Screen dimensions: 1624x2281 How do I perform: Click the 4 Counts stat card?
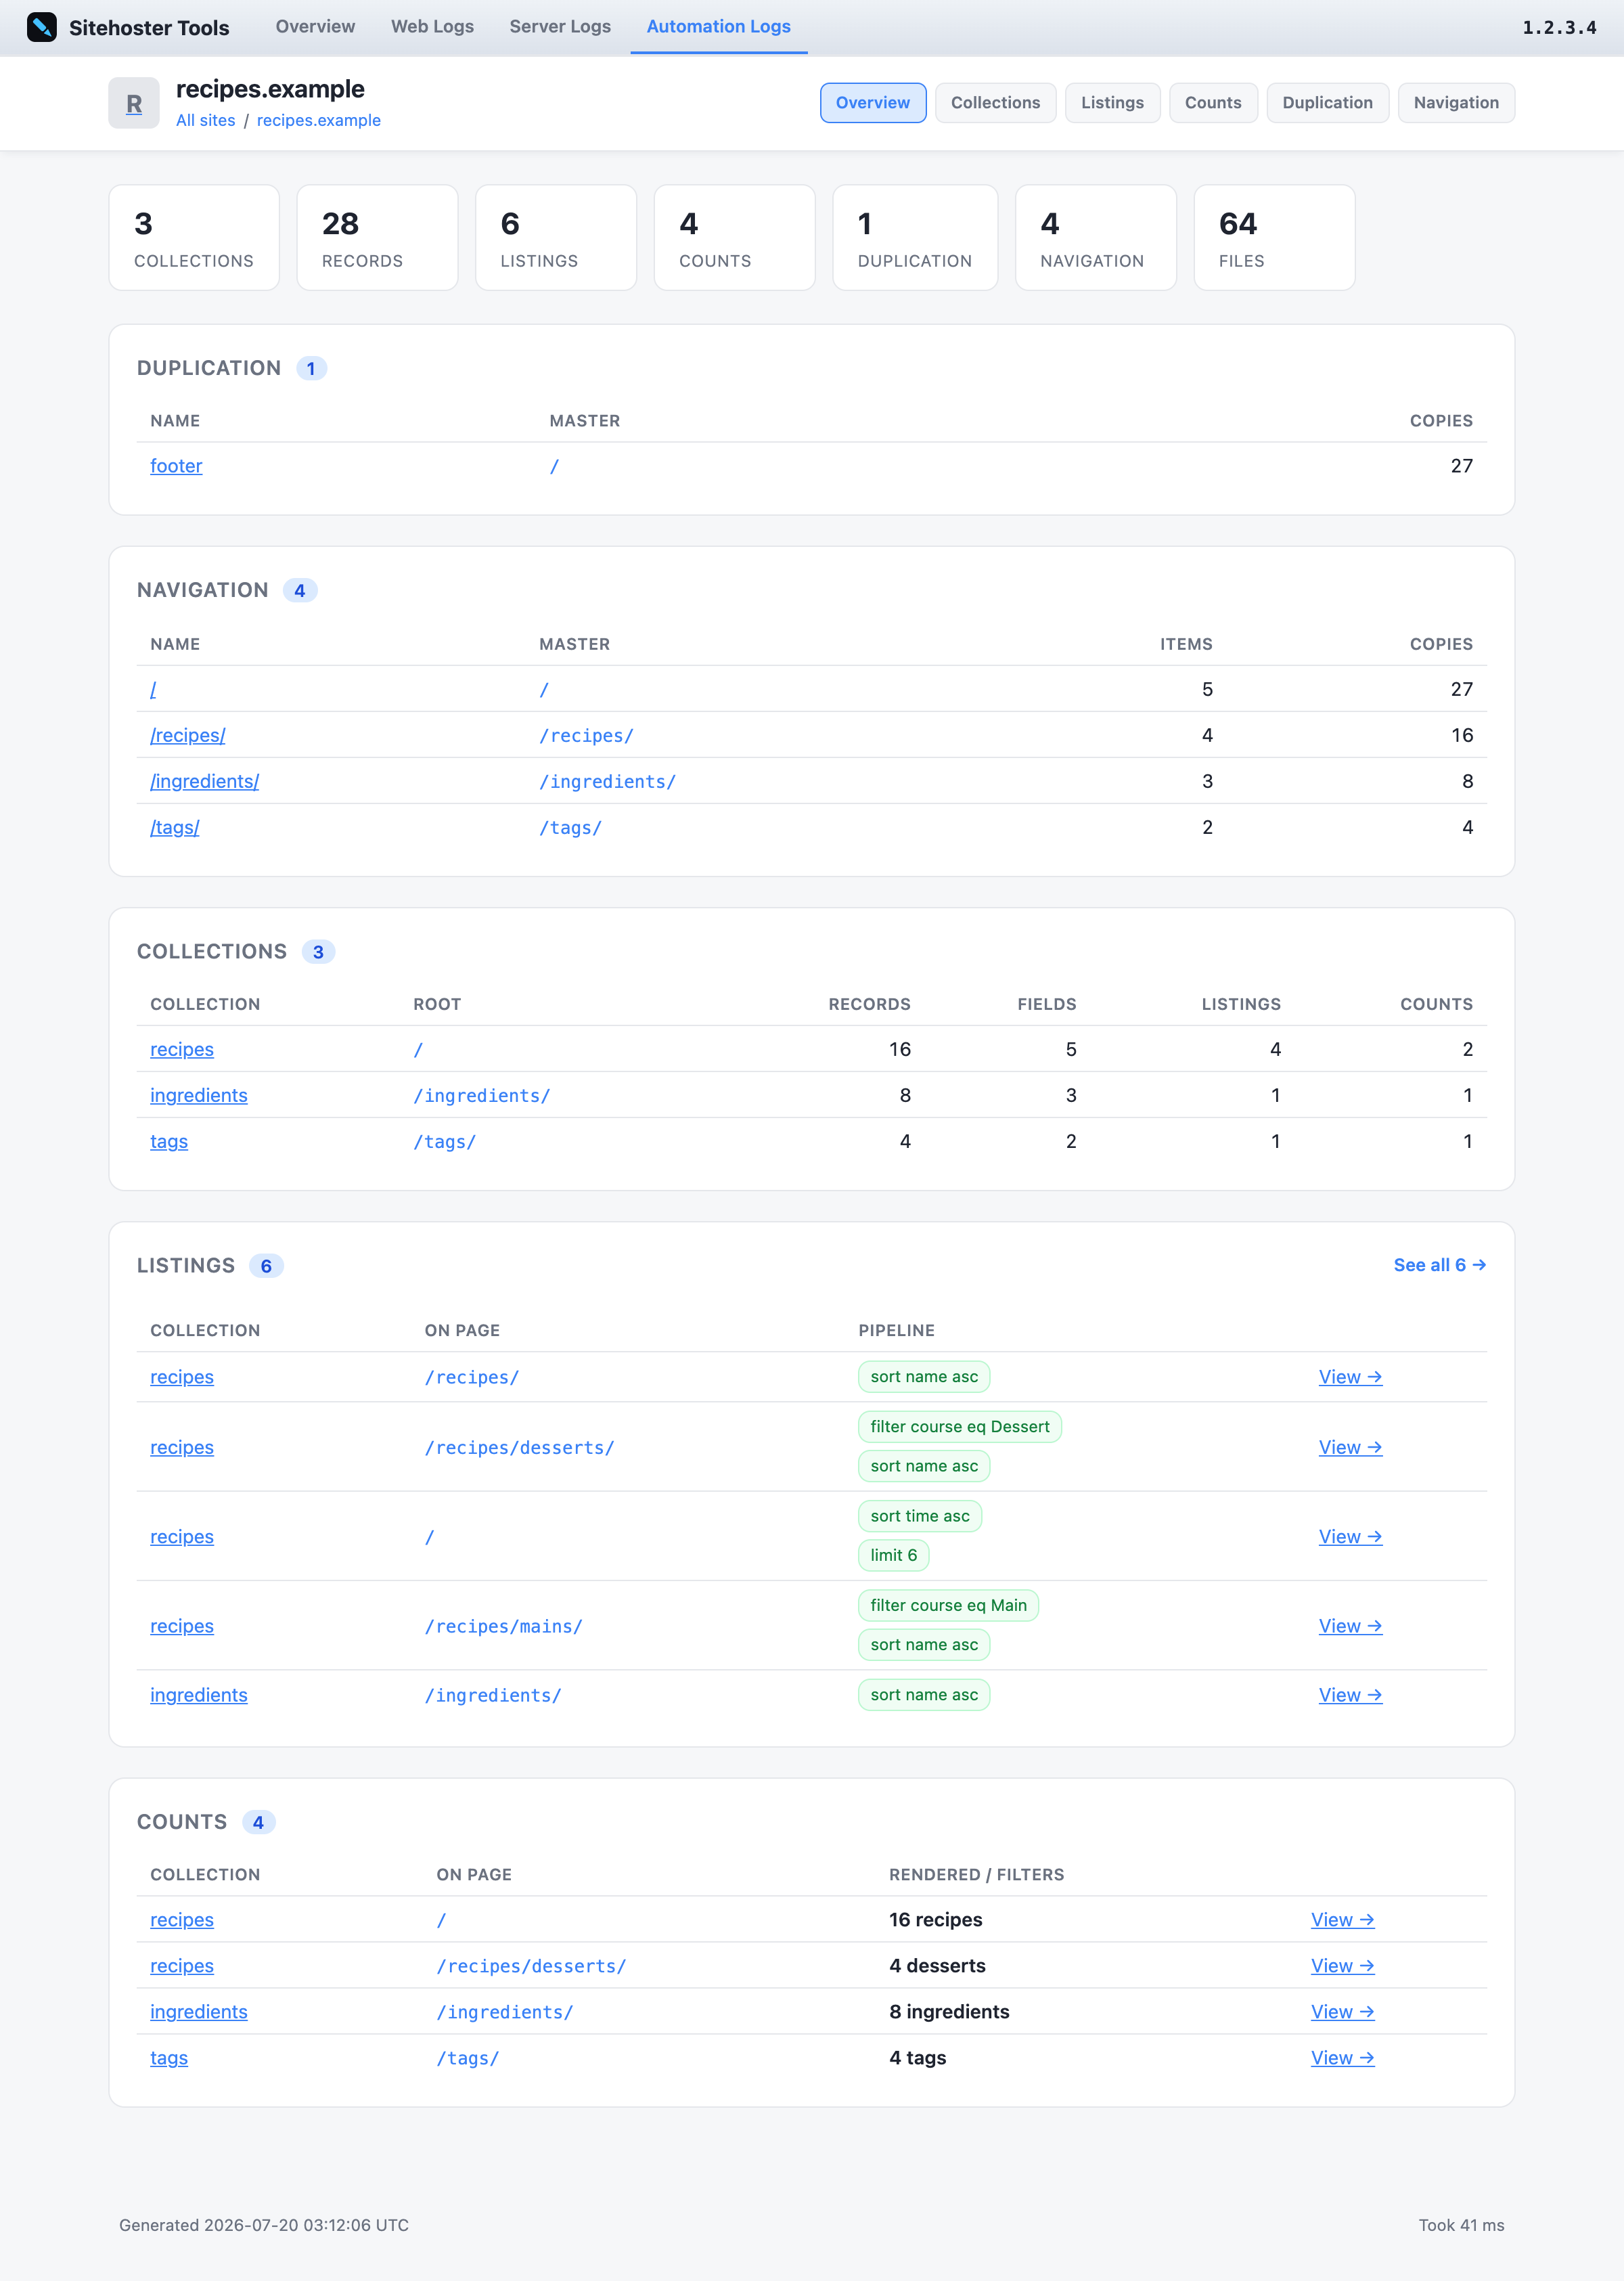734,238
